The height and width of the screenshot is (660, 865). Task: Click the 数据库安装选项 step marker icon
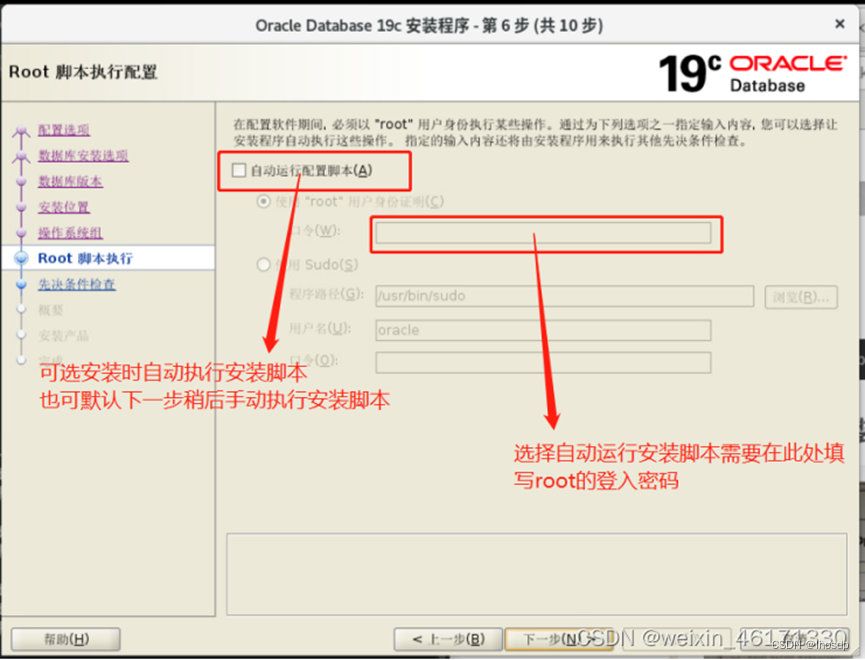click(x=22, y=157)
